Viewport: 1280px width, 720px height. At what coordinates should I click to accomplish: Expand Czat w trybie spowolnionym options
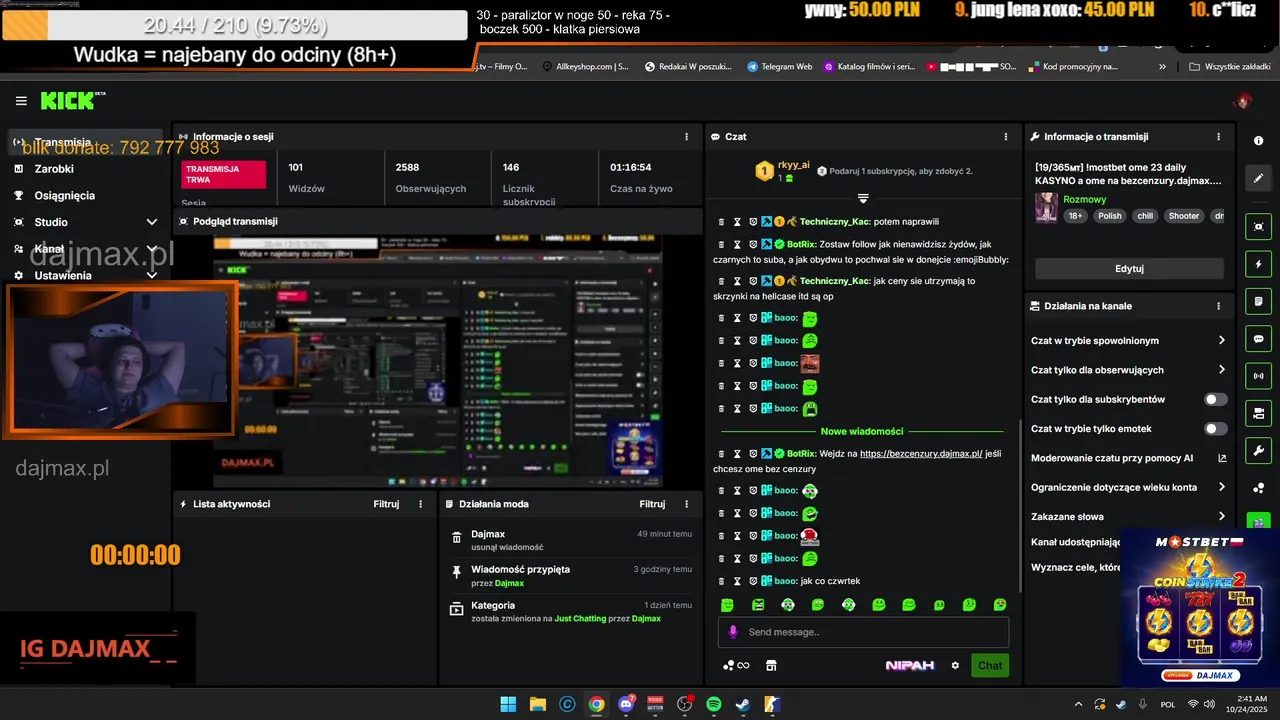1222,341
